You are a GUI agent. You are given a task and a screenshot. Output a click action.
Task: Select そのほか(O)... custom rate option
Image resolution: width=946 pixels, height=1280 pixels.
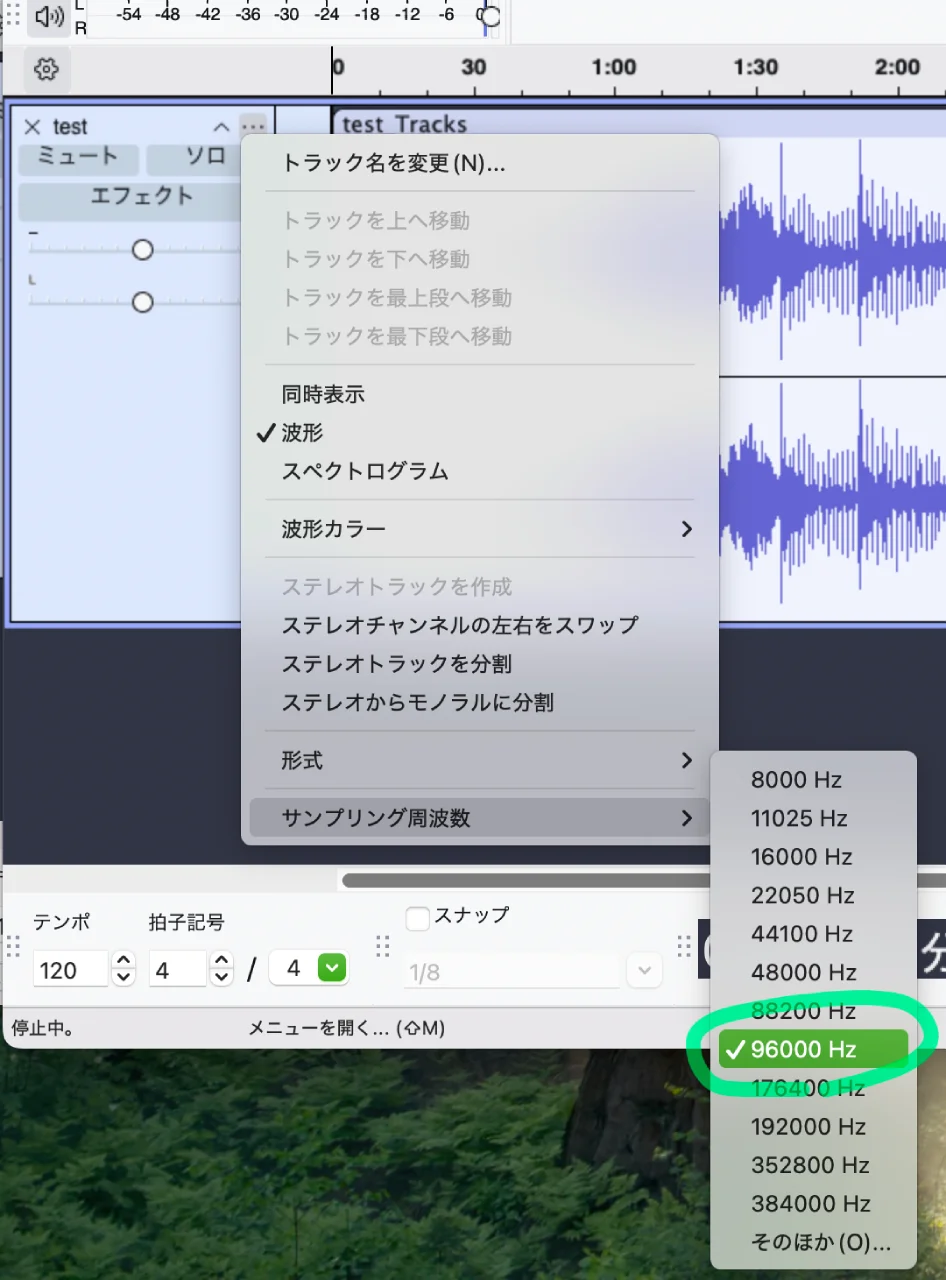tap(820, 1243)
